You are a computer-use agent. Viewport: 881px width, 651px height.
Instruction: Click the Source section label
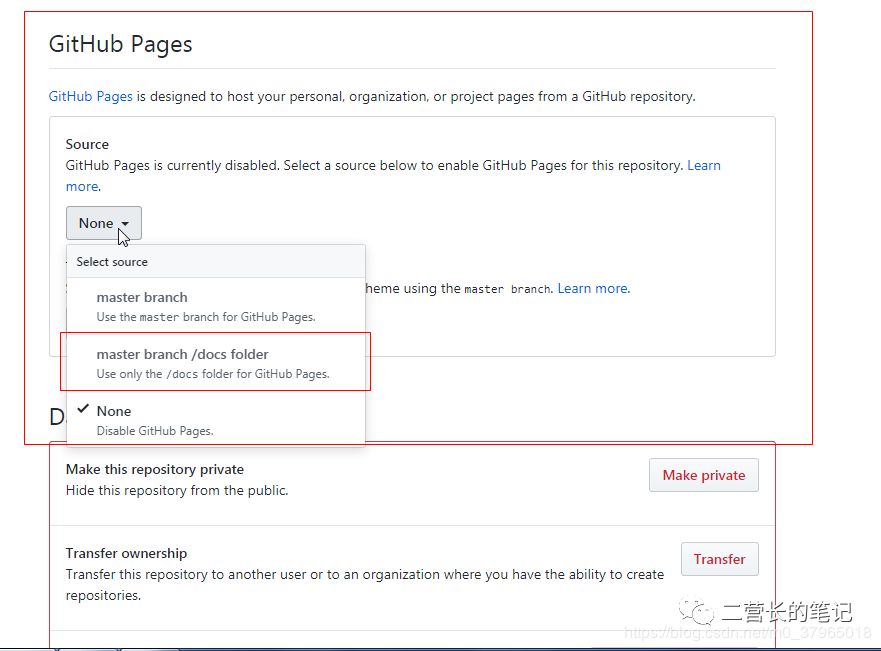coord(87,144)
